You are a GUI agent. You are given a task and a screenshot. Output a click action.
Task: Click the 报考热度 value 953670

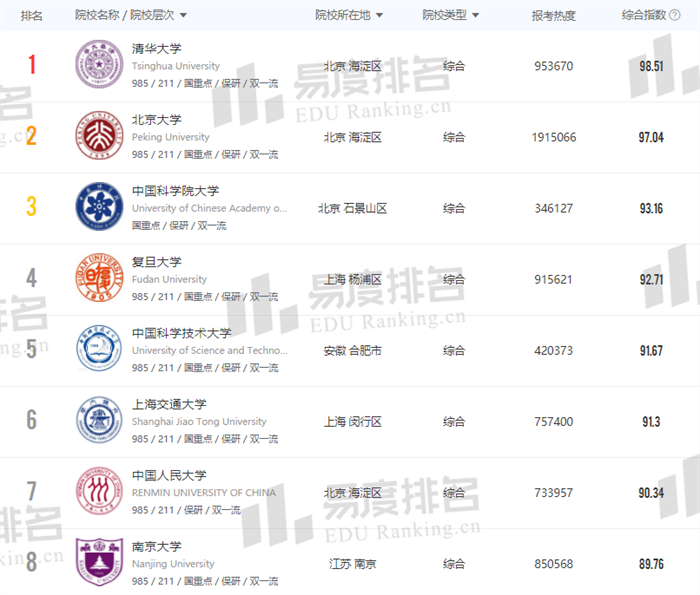(x=554, y=66)
